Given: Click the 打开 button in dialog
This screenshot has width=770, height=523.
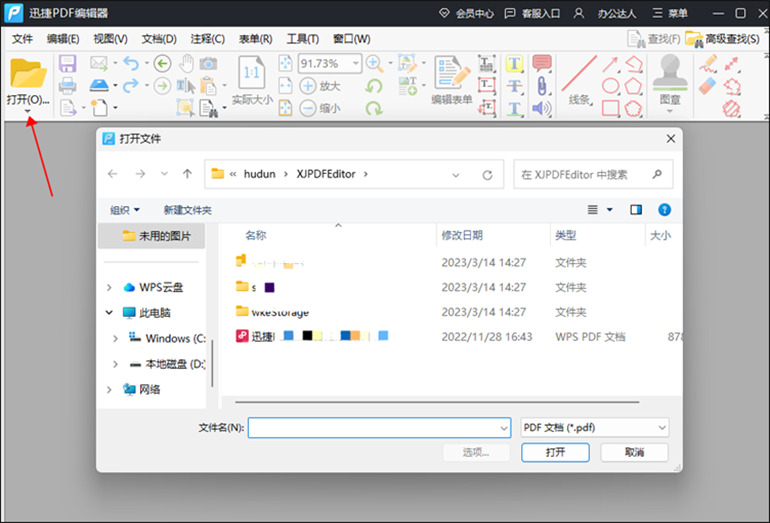Looking at the screenshot, I should click(x=555, y=452).
